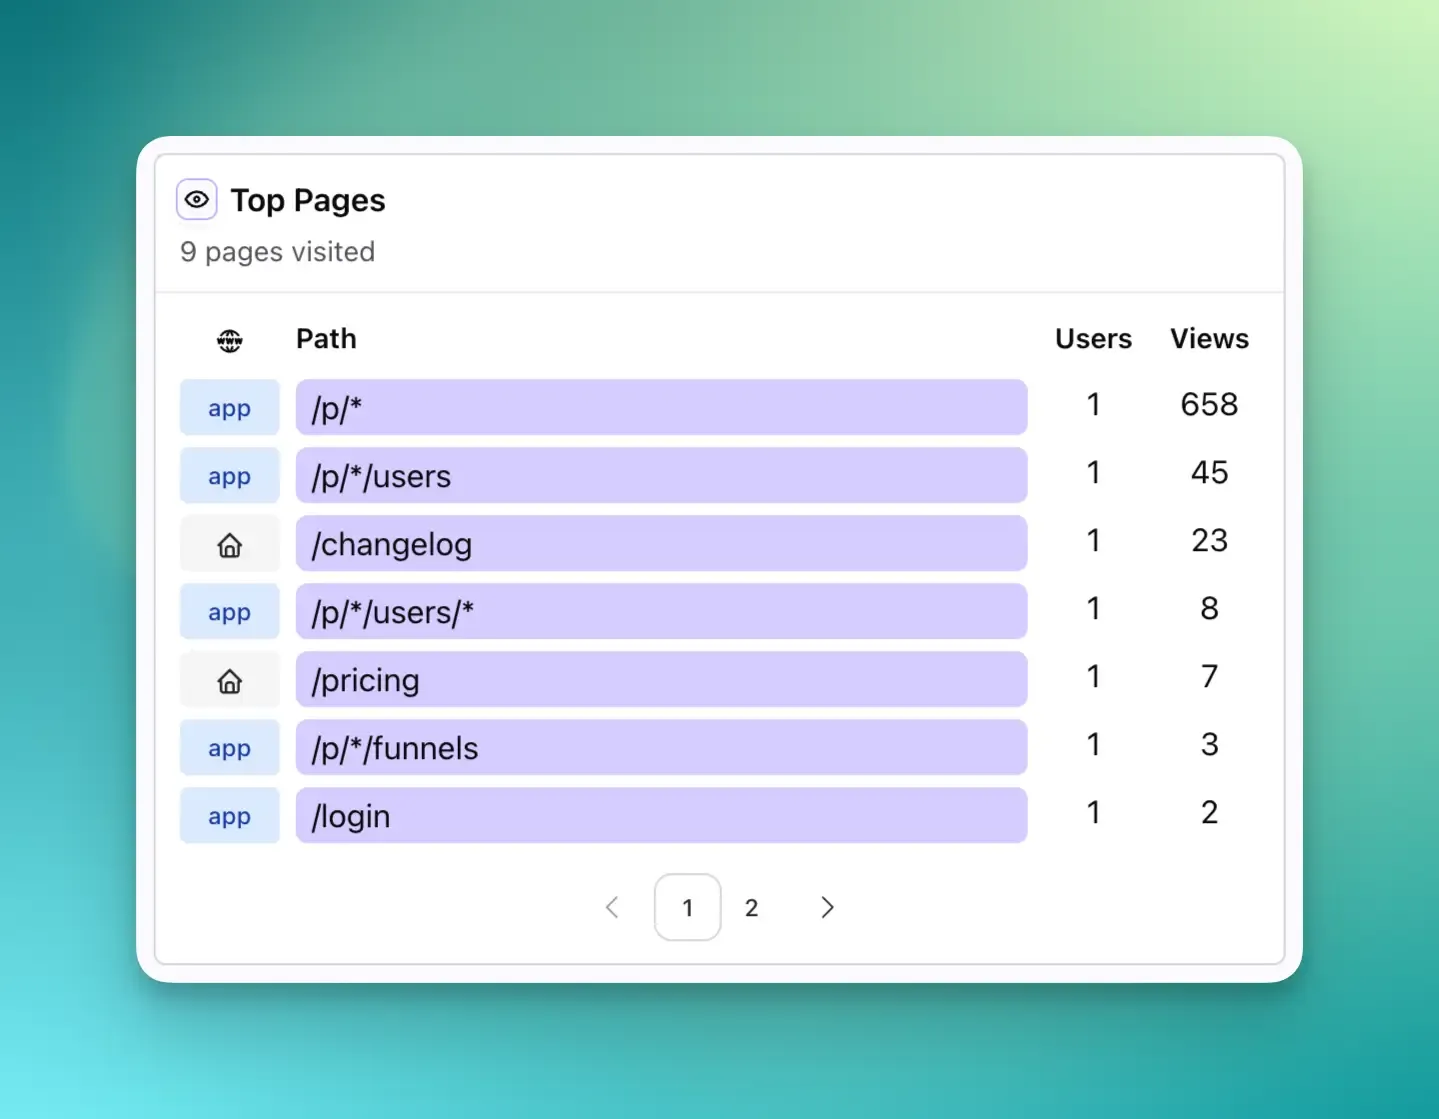Click the Views column header
Viewport: 1439px width, 1119px height.
1209,339
